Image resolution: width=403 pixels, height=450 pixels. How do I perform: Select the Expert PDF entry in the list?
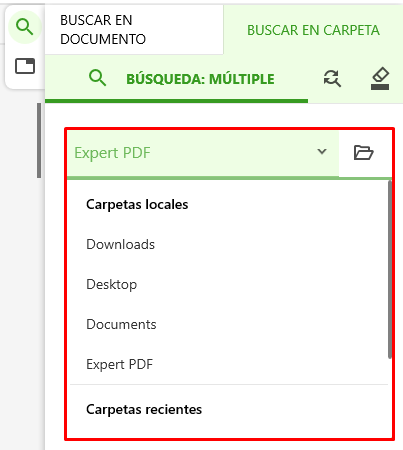(x=119, y=364)
